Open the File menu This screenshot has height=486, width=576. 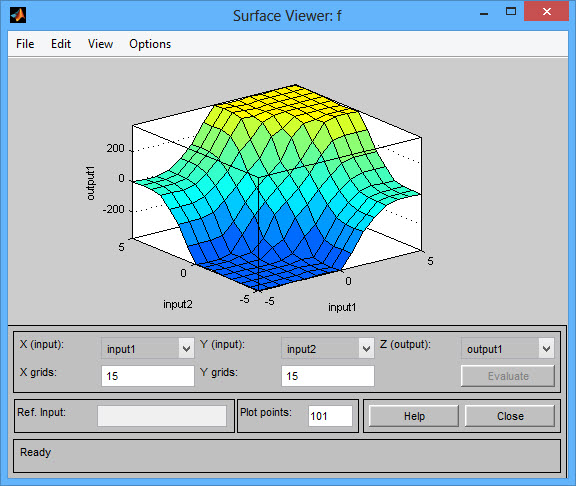(25, 44)
